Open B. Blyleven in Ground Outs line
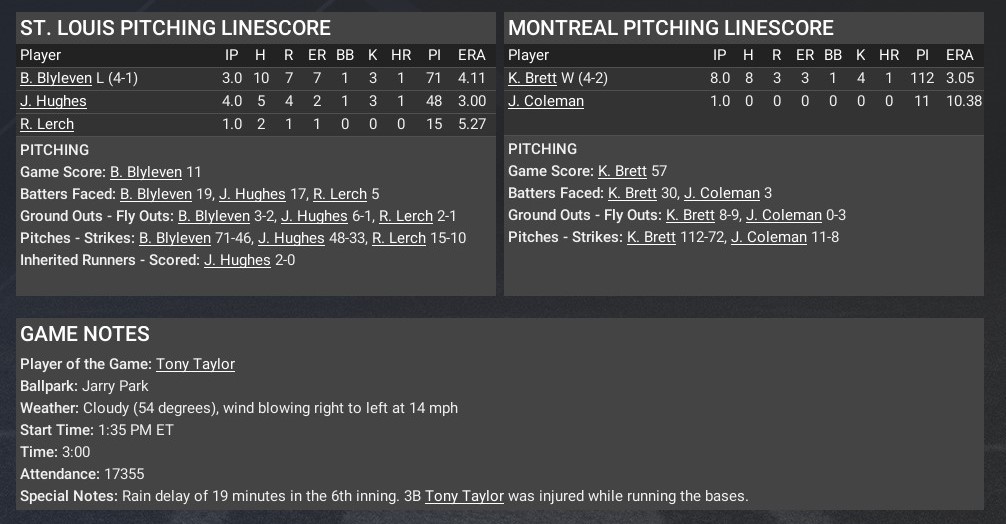 214,216
